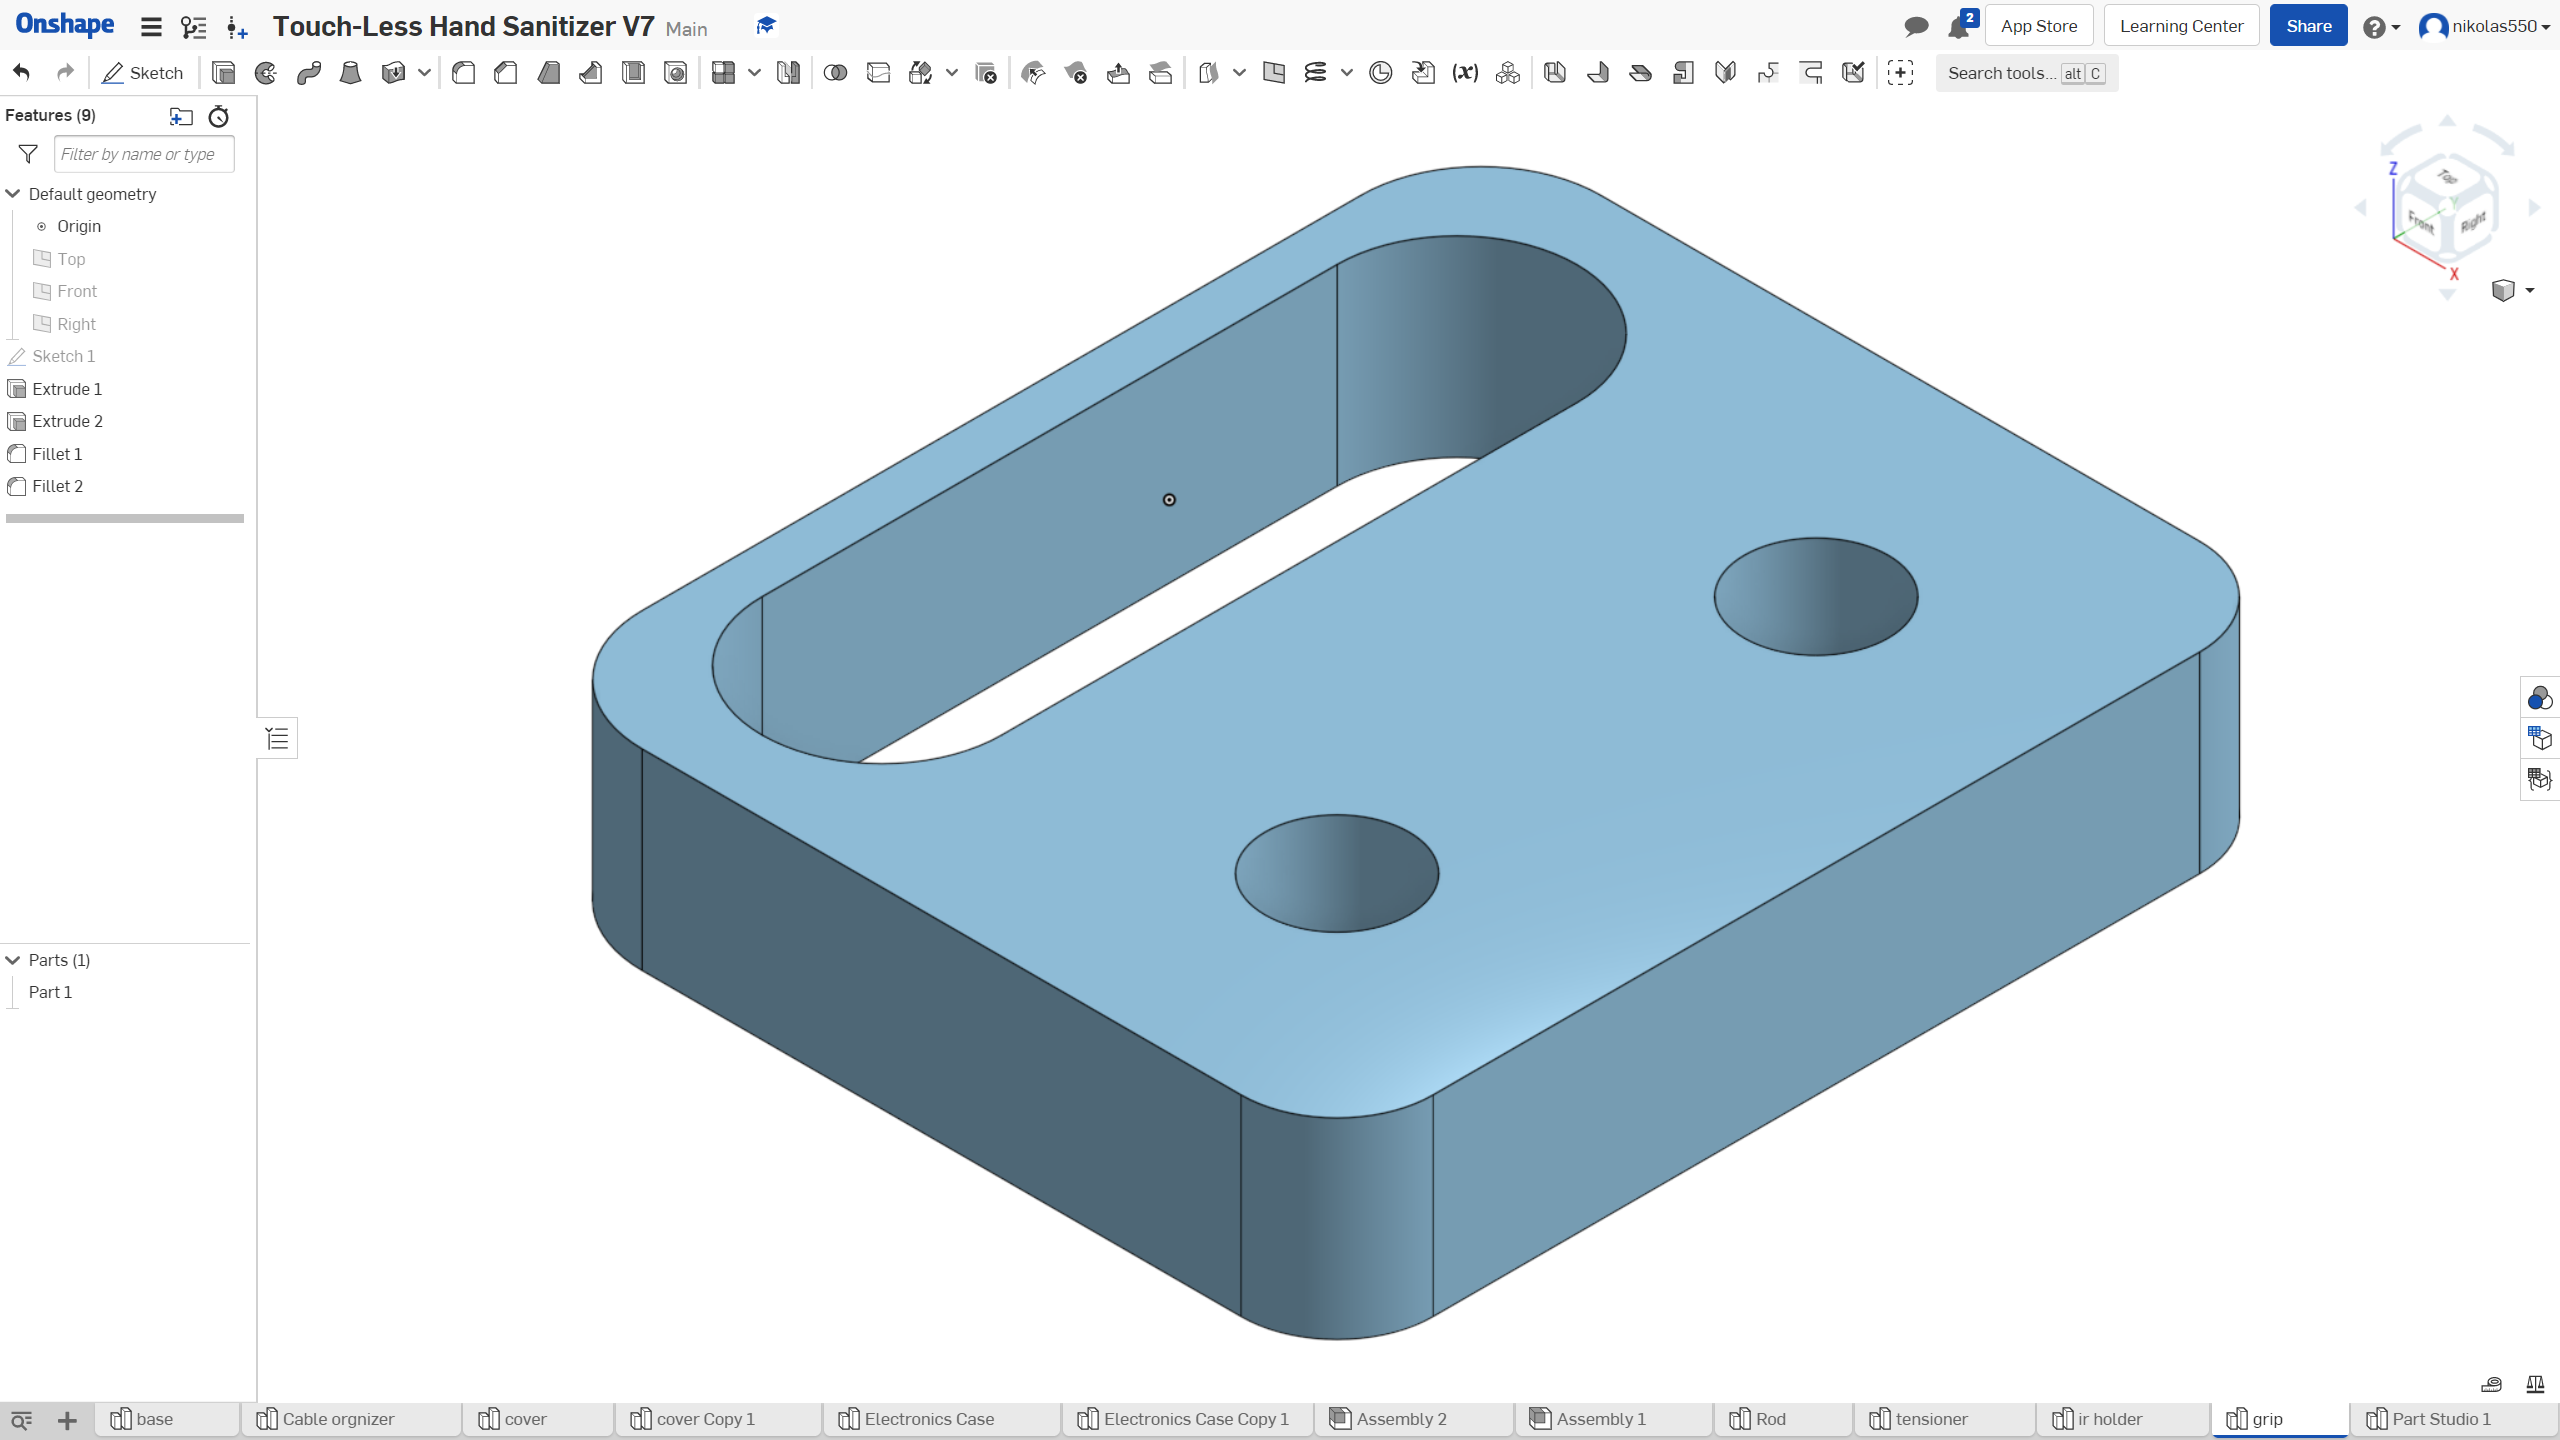Select the Extrude tool icon
Screen dimensions: 2560x1440
tap(224, 73)
